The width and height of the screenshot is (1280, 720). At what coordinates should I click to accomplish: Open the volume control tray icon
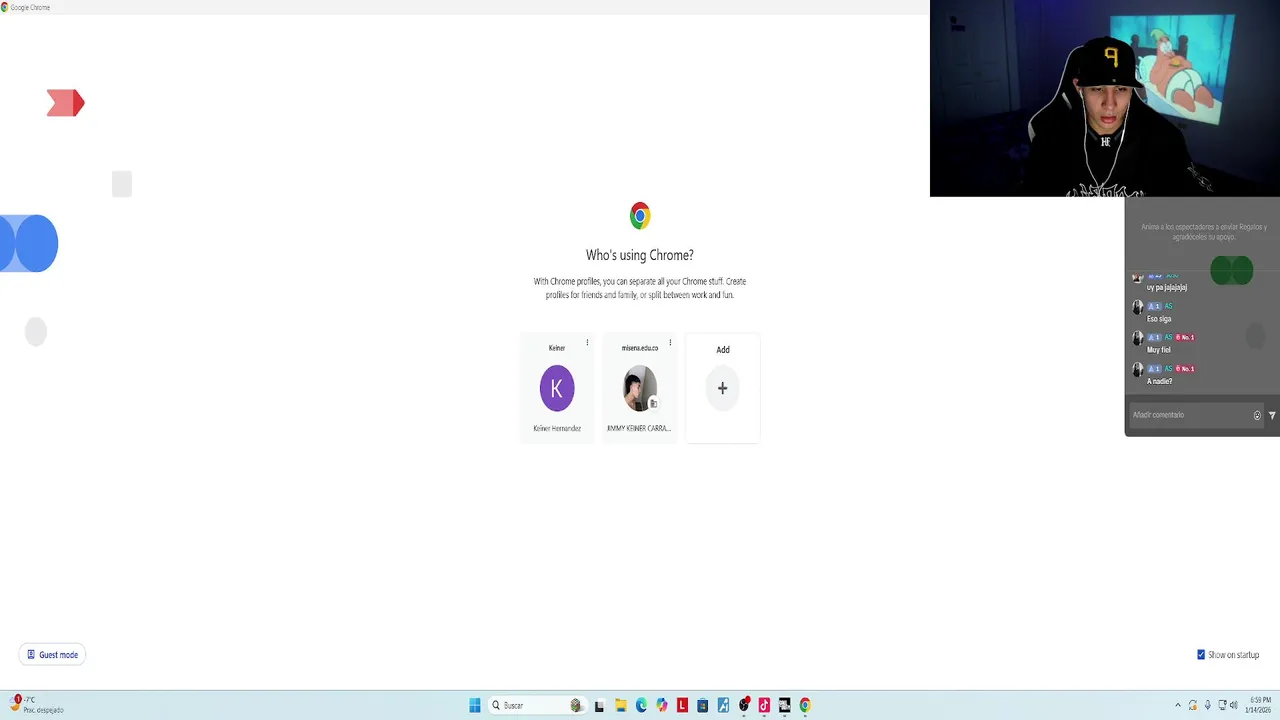1234,705
